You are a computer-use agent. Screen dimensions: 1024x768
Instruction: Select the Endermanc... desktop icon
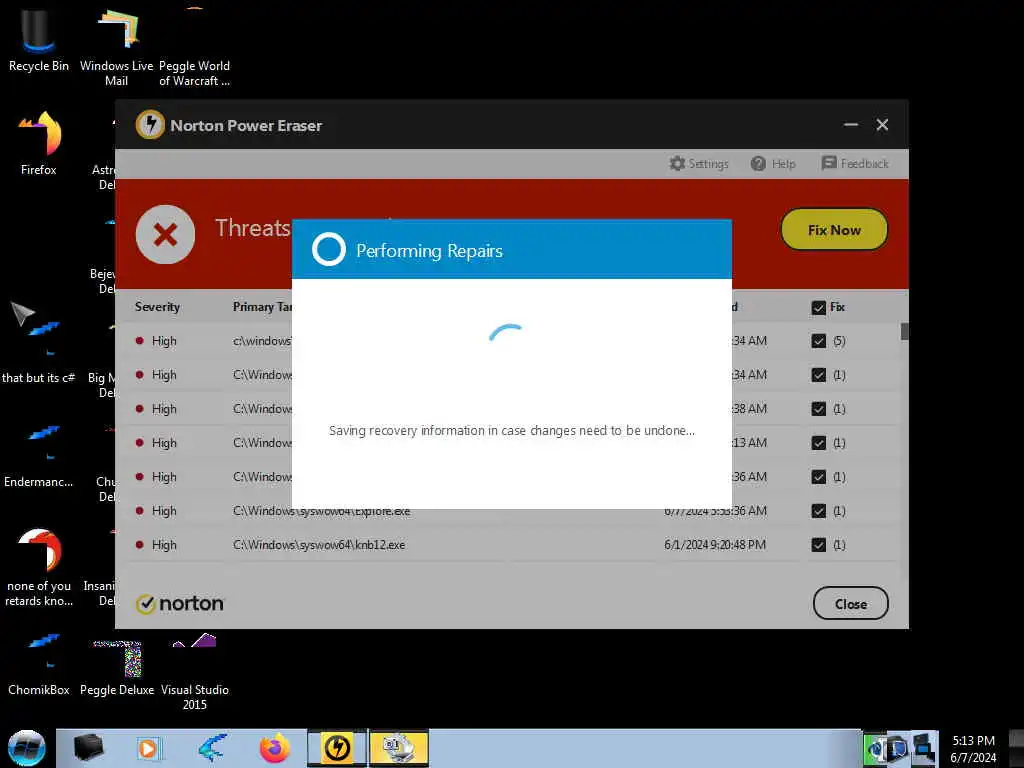click(38, 455)
